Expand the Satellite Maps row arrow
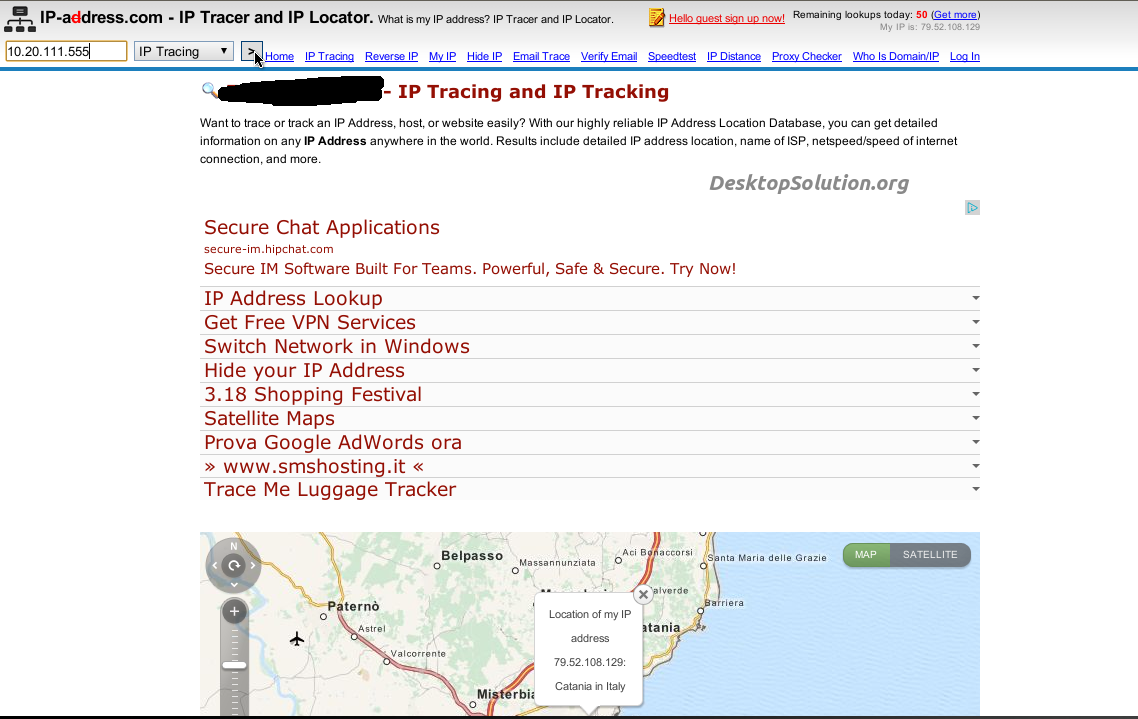Image resolution: width=1138 pixels, height=719 pixels. [x=975, y=418]
